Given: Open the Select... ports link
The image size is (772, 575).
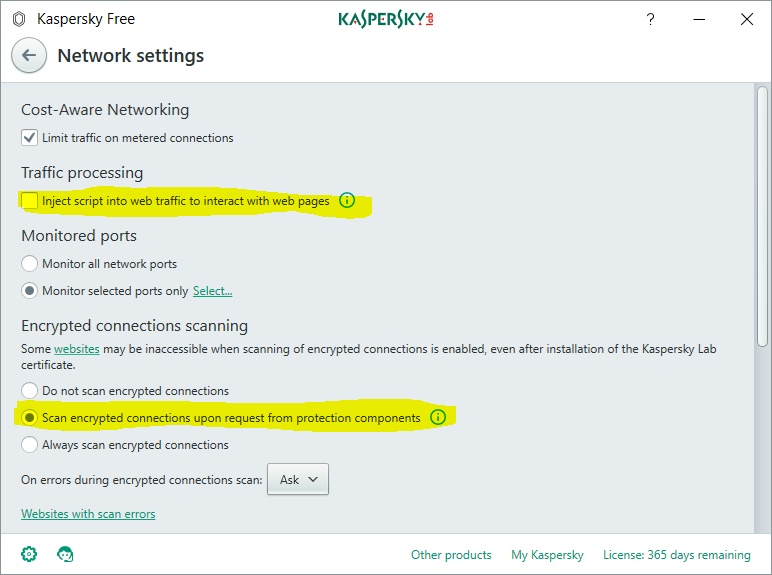Looking at the screenshot, I should [x=212, y=291].
